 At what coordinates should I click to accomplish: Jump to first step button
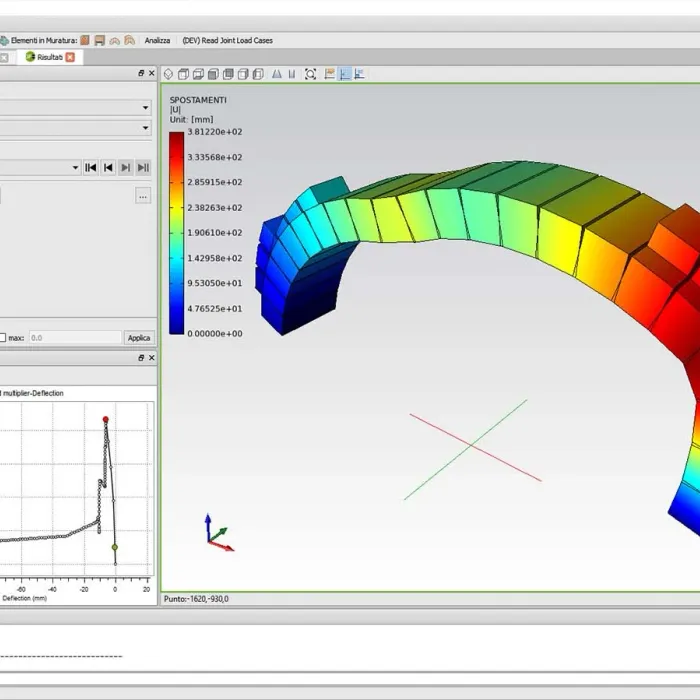(91, 168)
